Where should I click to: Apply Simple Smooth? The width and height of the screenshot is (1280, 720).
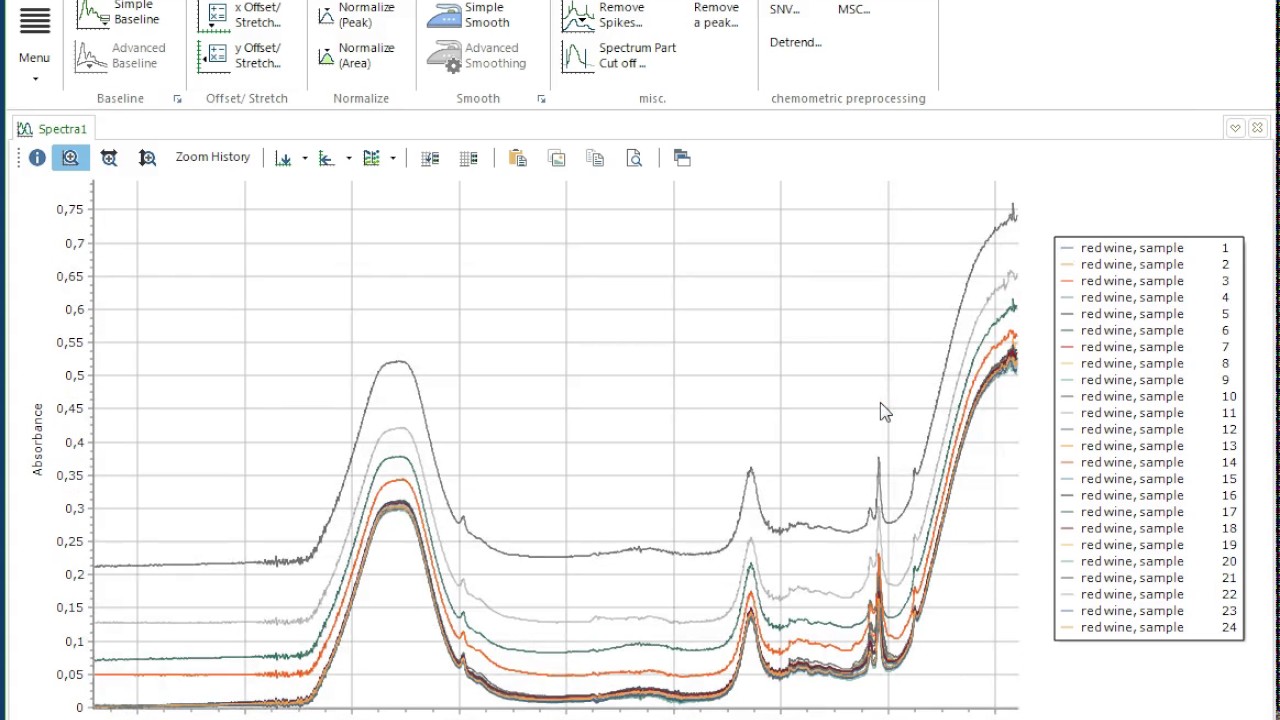pyautogui.click(x=468, y=14)
